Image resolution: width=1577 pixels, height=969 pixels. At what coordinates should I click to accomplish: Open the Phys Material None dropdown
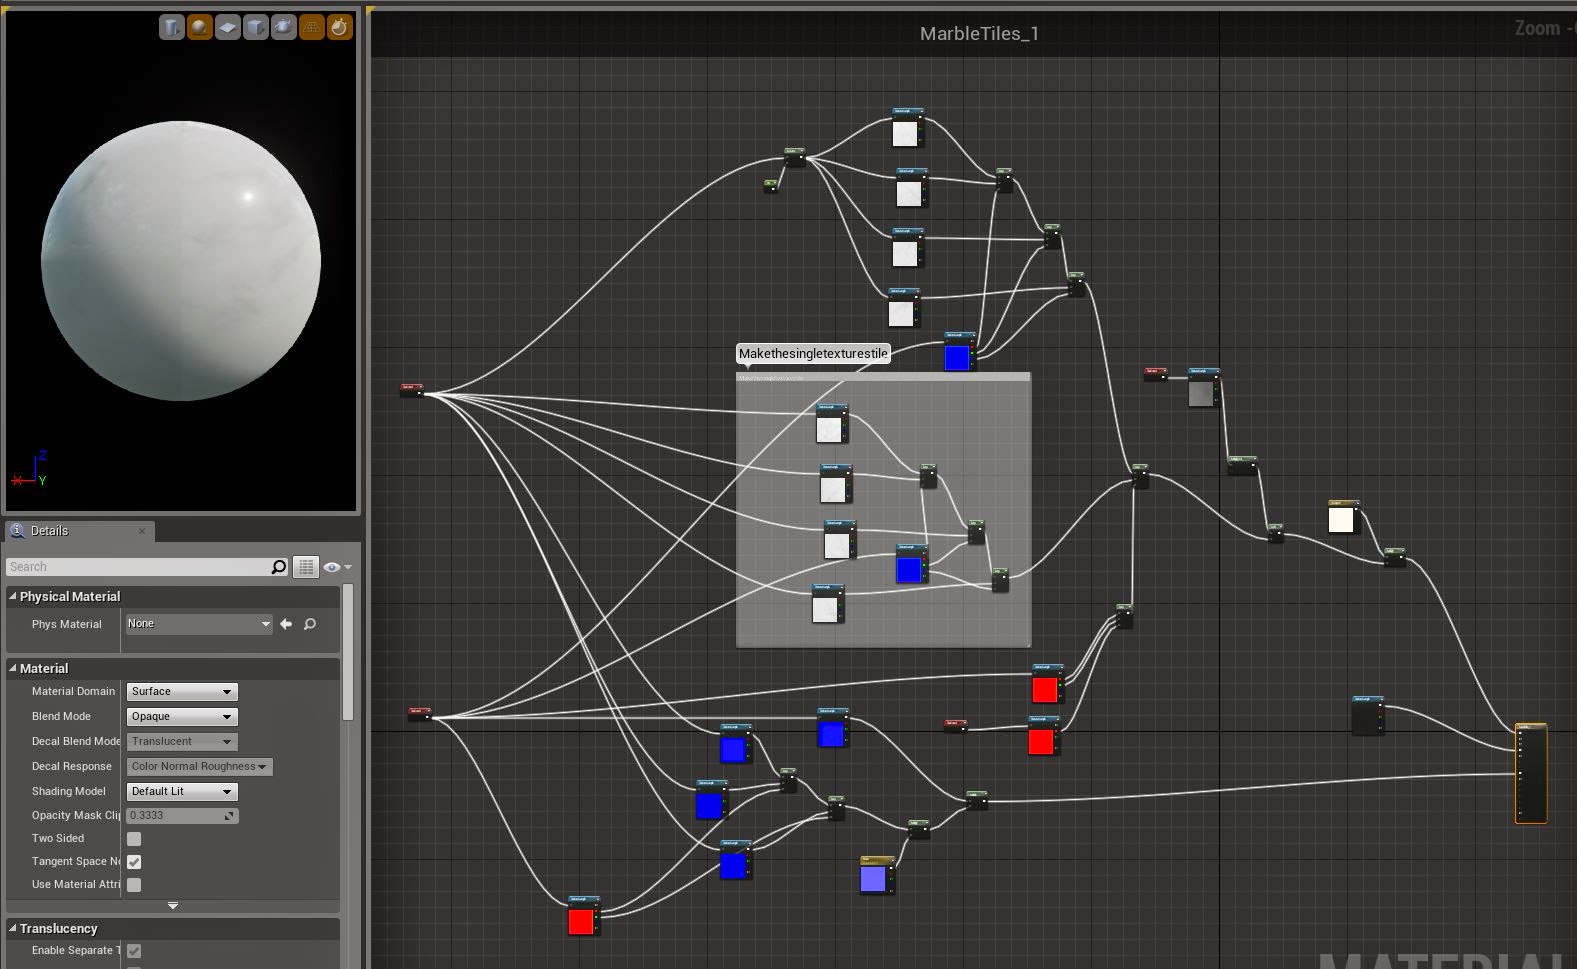pyautogui.click(x=199, y=624)
